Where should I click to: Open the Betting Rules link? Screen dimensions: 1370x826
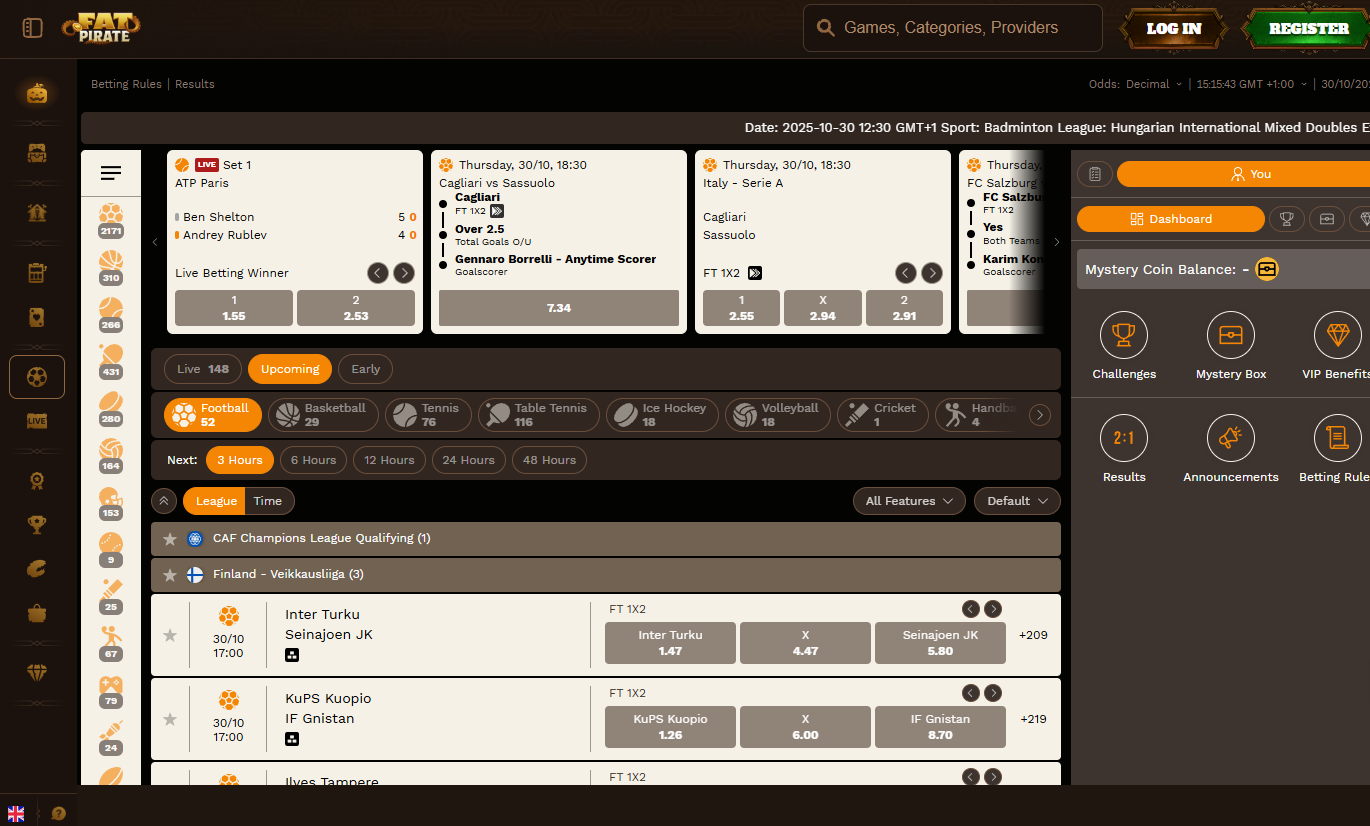[126, 84]
